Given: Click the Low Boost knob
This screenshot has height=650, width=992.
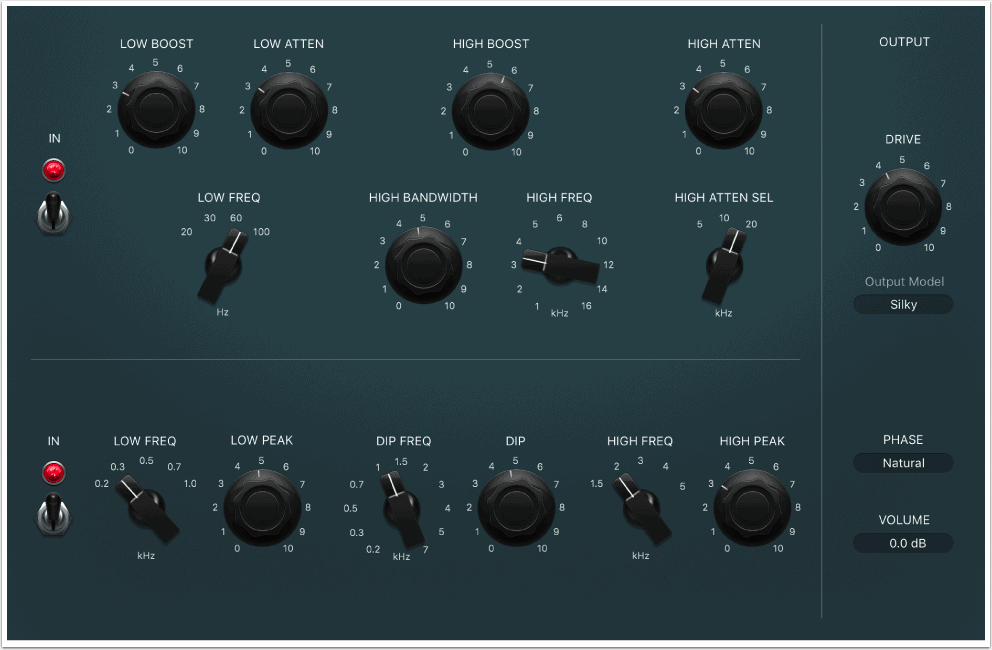Looking at the screenshot, I should [x=155, y=108].
